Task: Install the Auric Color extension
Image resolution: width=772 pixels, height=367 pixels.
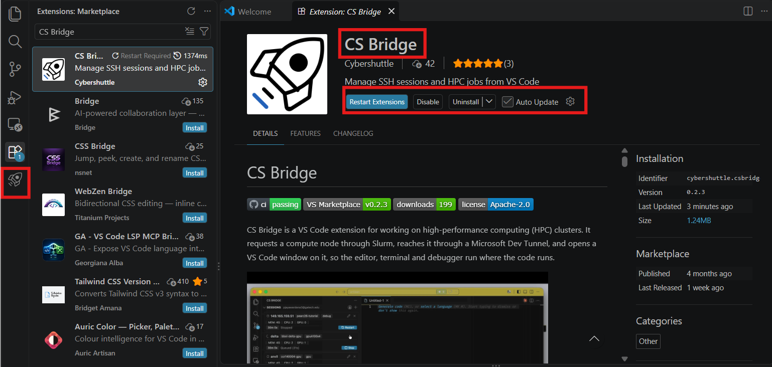Action: (x=194, y=353)
